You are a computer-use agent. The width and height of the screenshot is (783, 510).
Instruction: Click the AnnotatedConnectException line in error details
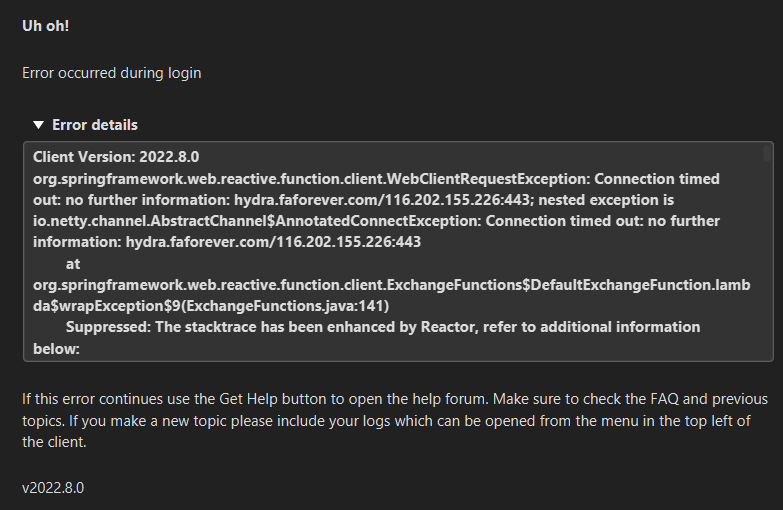pos(377,221)
